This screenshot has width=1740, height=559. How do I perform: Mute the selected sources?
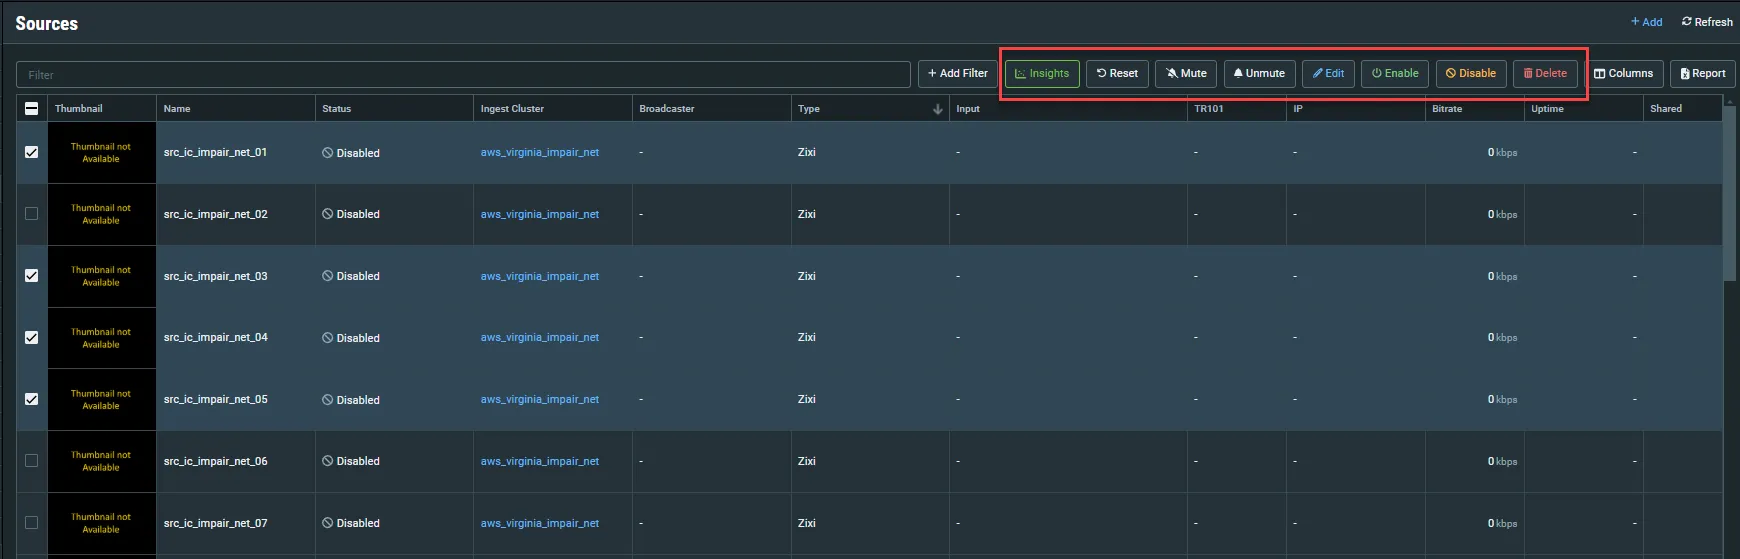click(x=1186, y=73)
